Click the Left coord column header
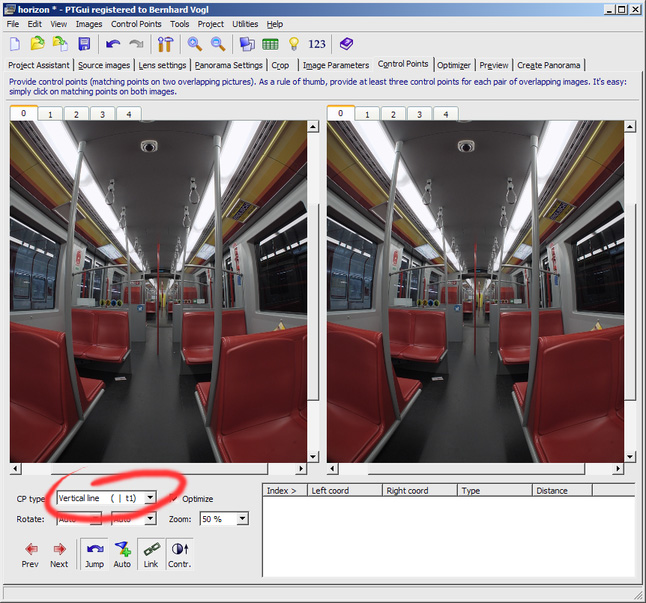 (x=342, y=491)
